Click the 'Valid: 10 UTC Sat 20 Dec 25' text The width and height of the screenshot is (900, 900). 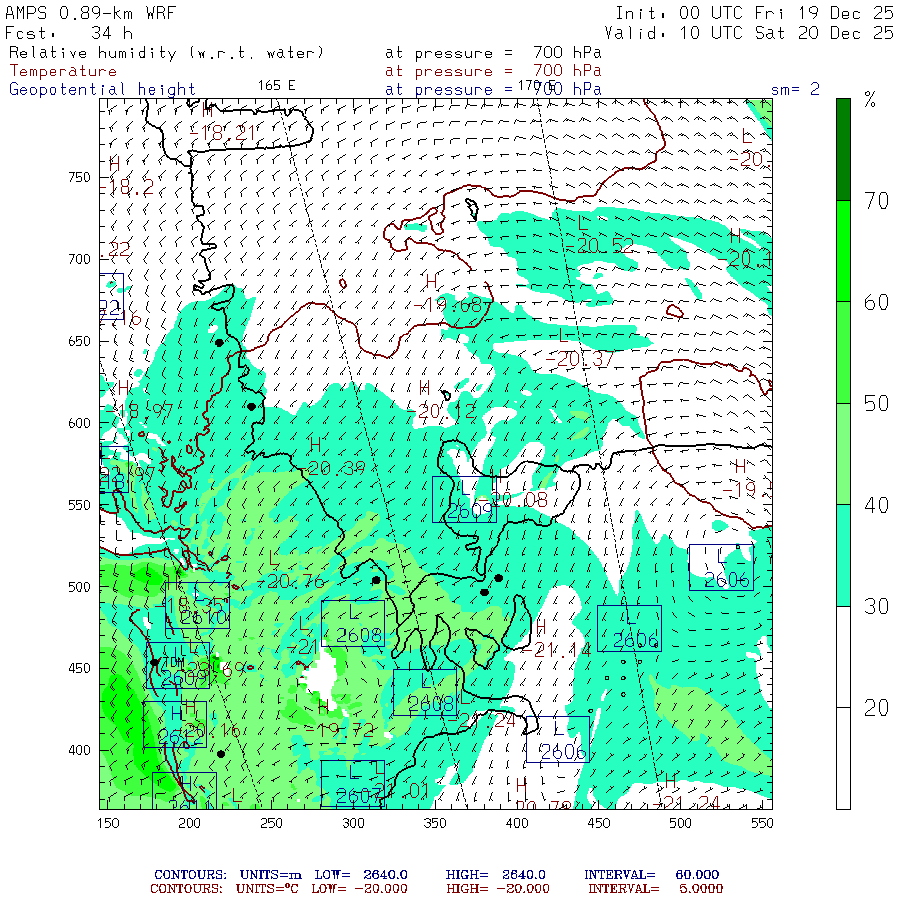(x=748, y=33)
